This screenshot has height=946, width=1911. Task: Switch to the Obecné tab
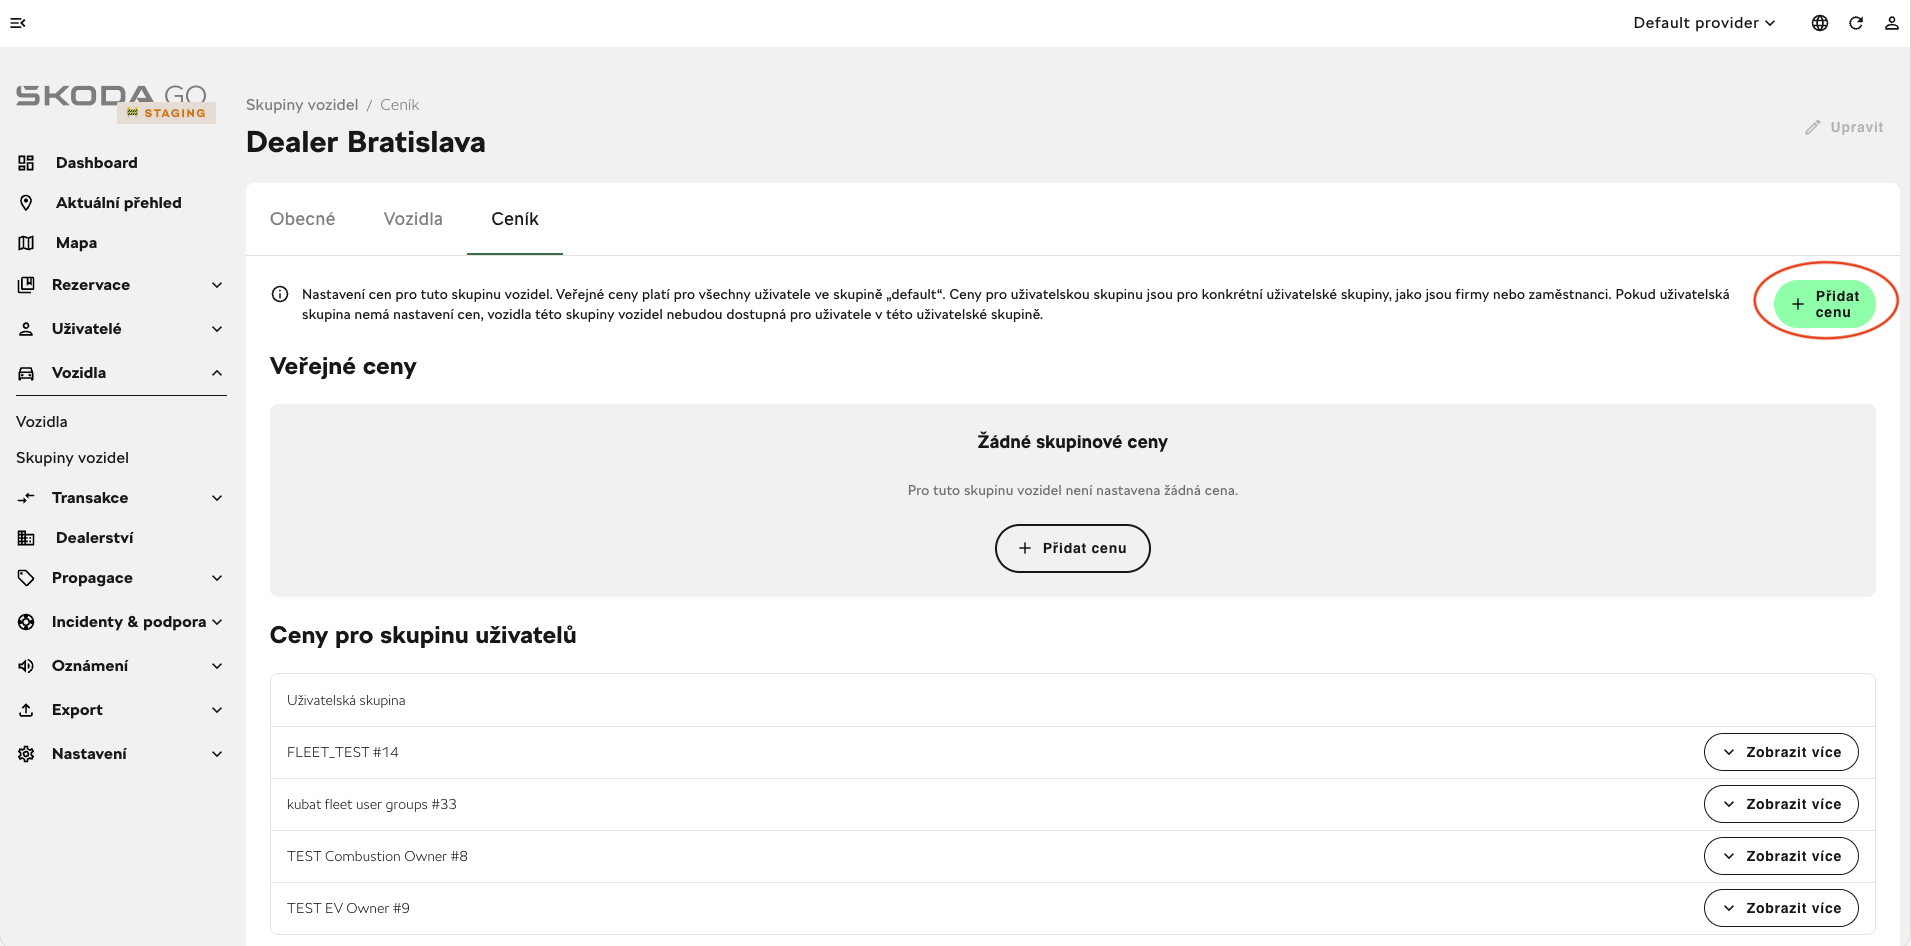303,219
